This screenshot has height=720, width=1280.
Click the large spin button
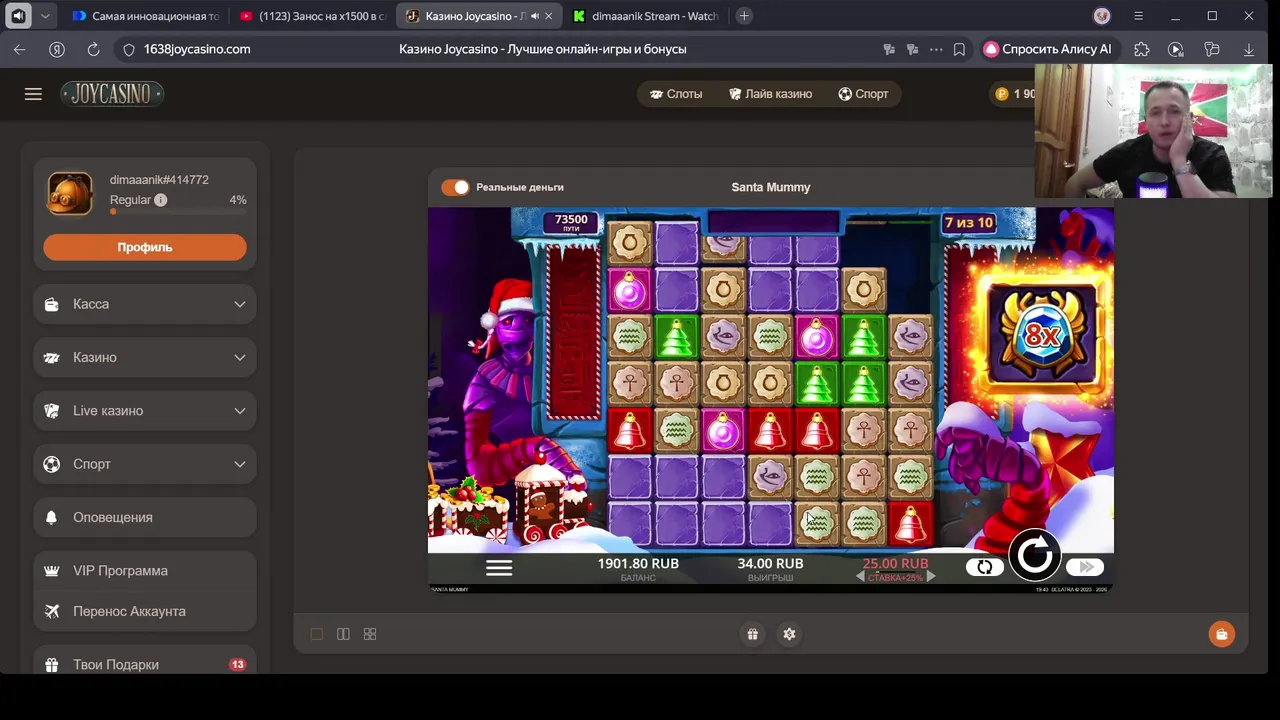(1034, 555)
